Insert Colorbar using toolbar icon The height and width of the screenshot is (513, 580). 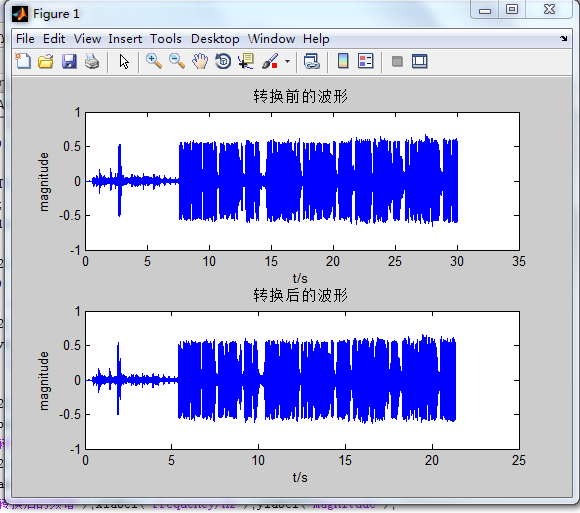pyautogui.click(x=343, y=61)
